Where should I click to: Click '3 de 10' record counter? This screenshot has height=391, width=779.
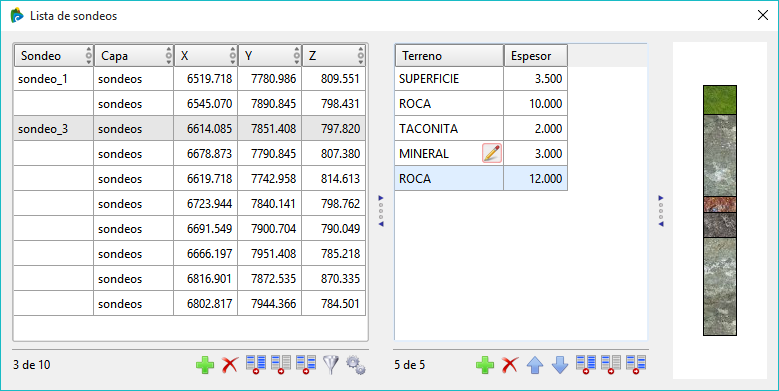click(x=32, y=365)
